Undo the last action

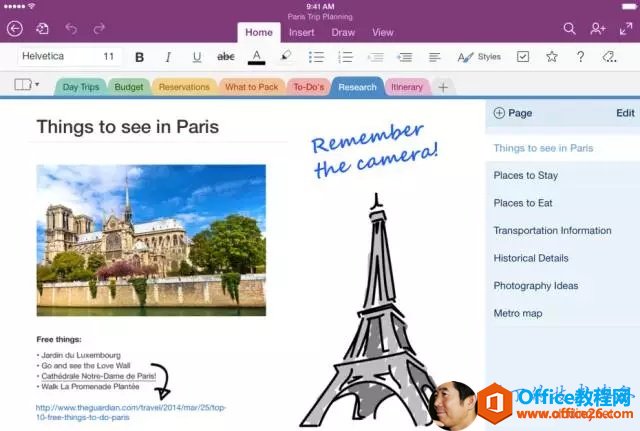coord(71,29)
